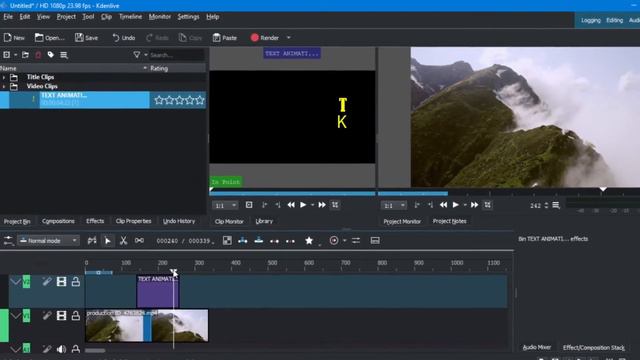Expand the Title Clips folder

click(x=4, y=77)
